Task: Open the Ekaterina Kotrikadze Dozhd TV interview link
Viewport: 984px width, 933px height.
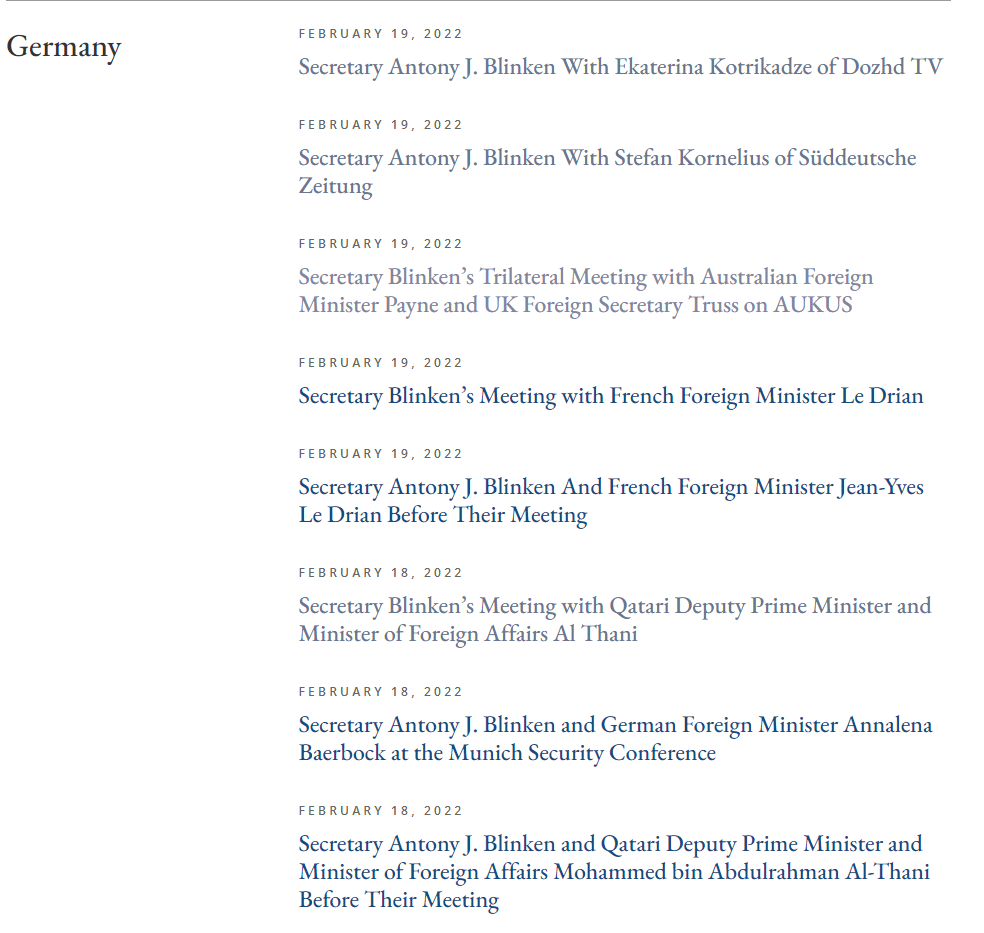Action: (x=620, y=67)
